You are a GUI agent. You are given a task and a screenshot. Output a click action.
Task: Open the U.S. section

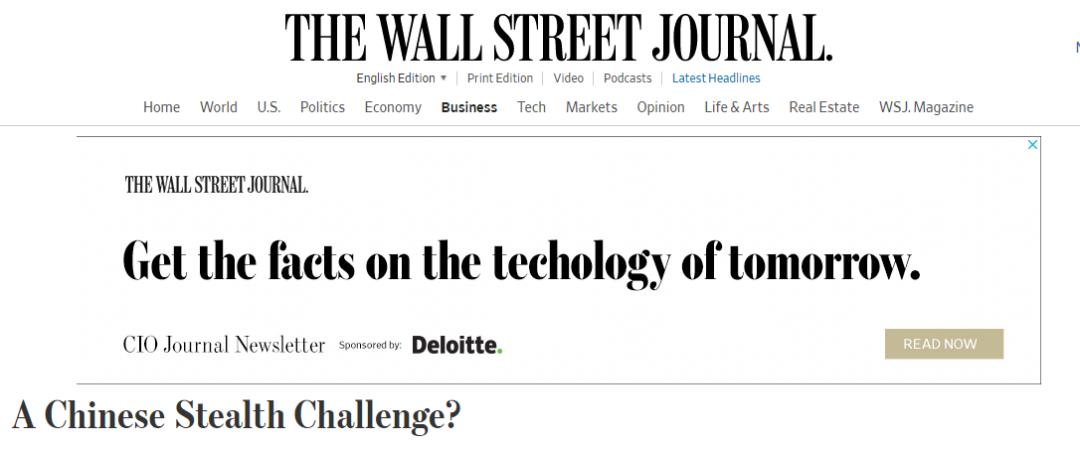[268, 107]
